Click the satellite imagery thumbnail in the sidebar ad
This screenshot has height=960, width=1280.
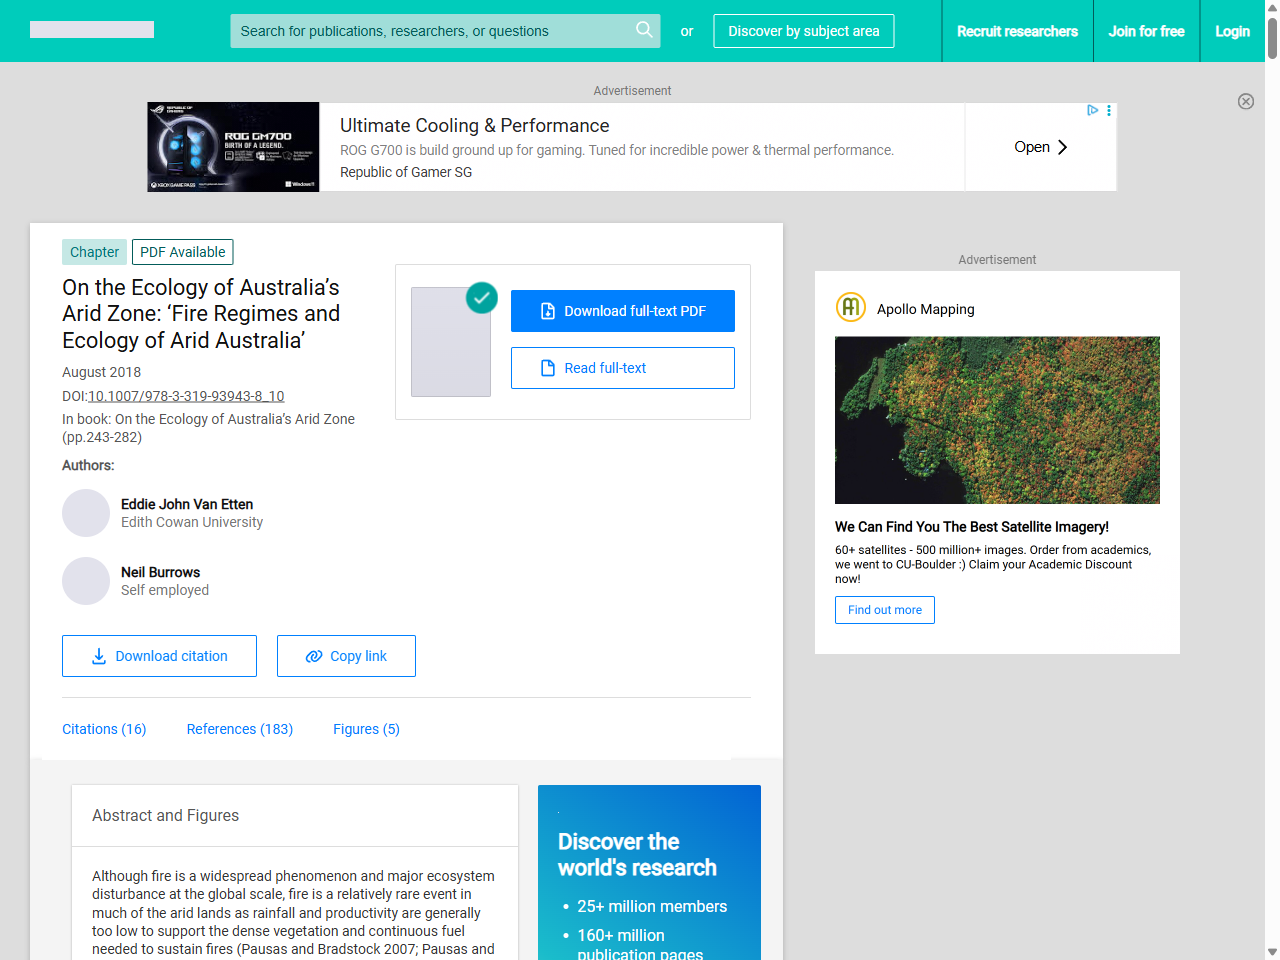[x=997, y=420]
